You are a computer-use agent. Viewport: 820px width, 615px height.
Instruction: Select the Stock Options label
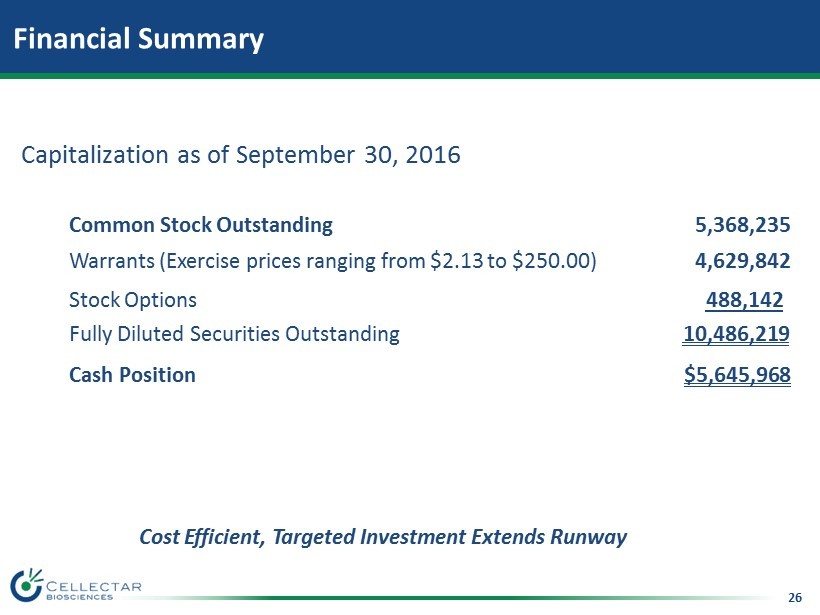click(133, 300)
